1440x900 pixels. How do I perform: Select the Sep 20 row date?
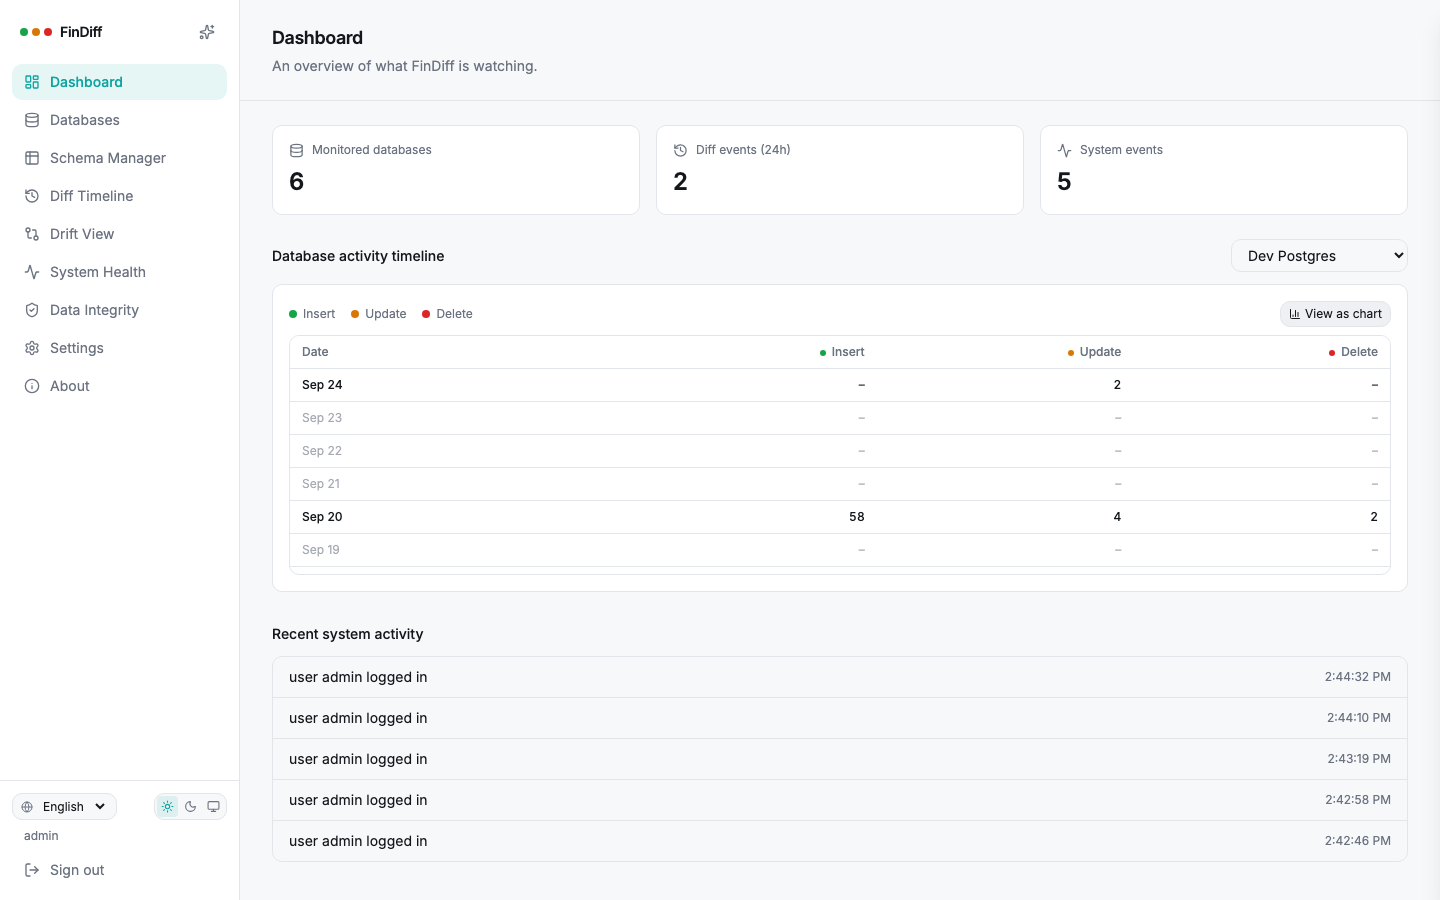click(322, 517)
